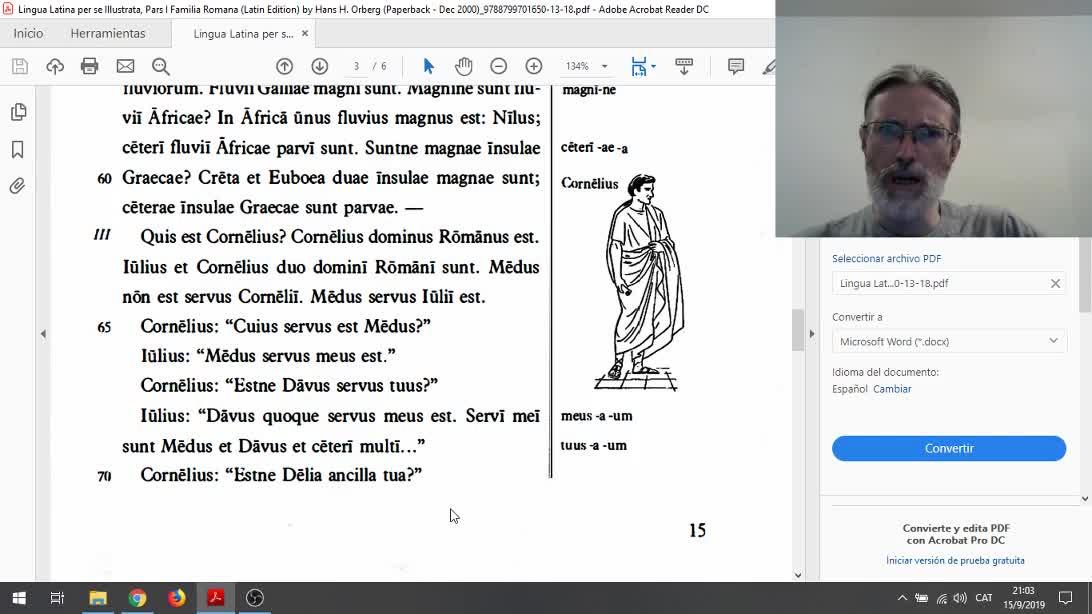Switch to the Inicio tab
Viewport: 1092px width, 614px height.
point(28,33)
